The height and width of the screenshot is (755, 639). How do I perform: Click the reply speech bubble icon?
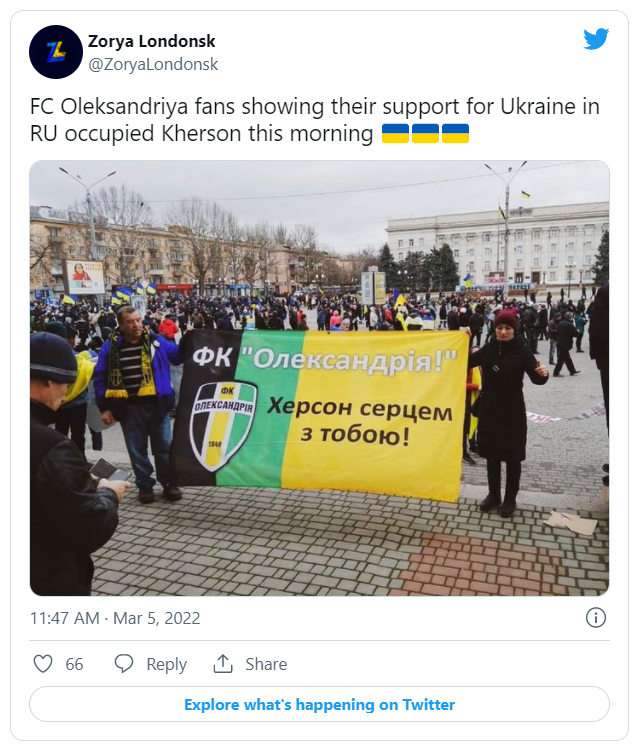pos(124,664)
